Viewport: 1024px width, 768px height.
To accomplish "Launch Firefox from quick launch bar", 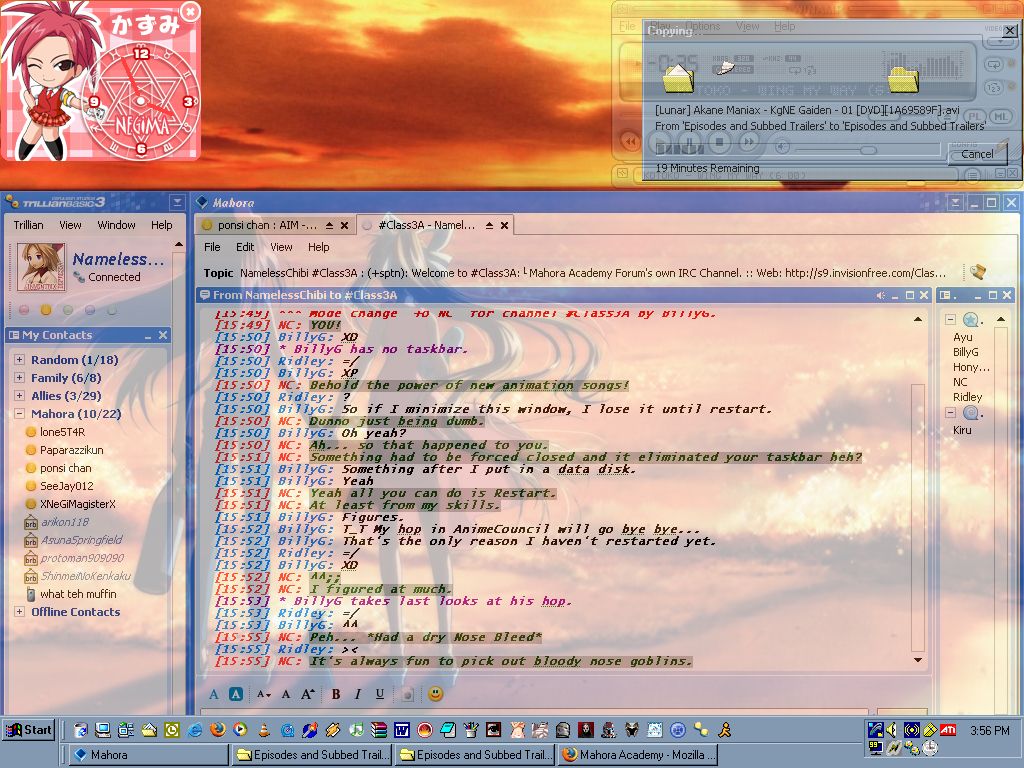I will point(217,729).
